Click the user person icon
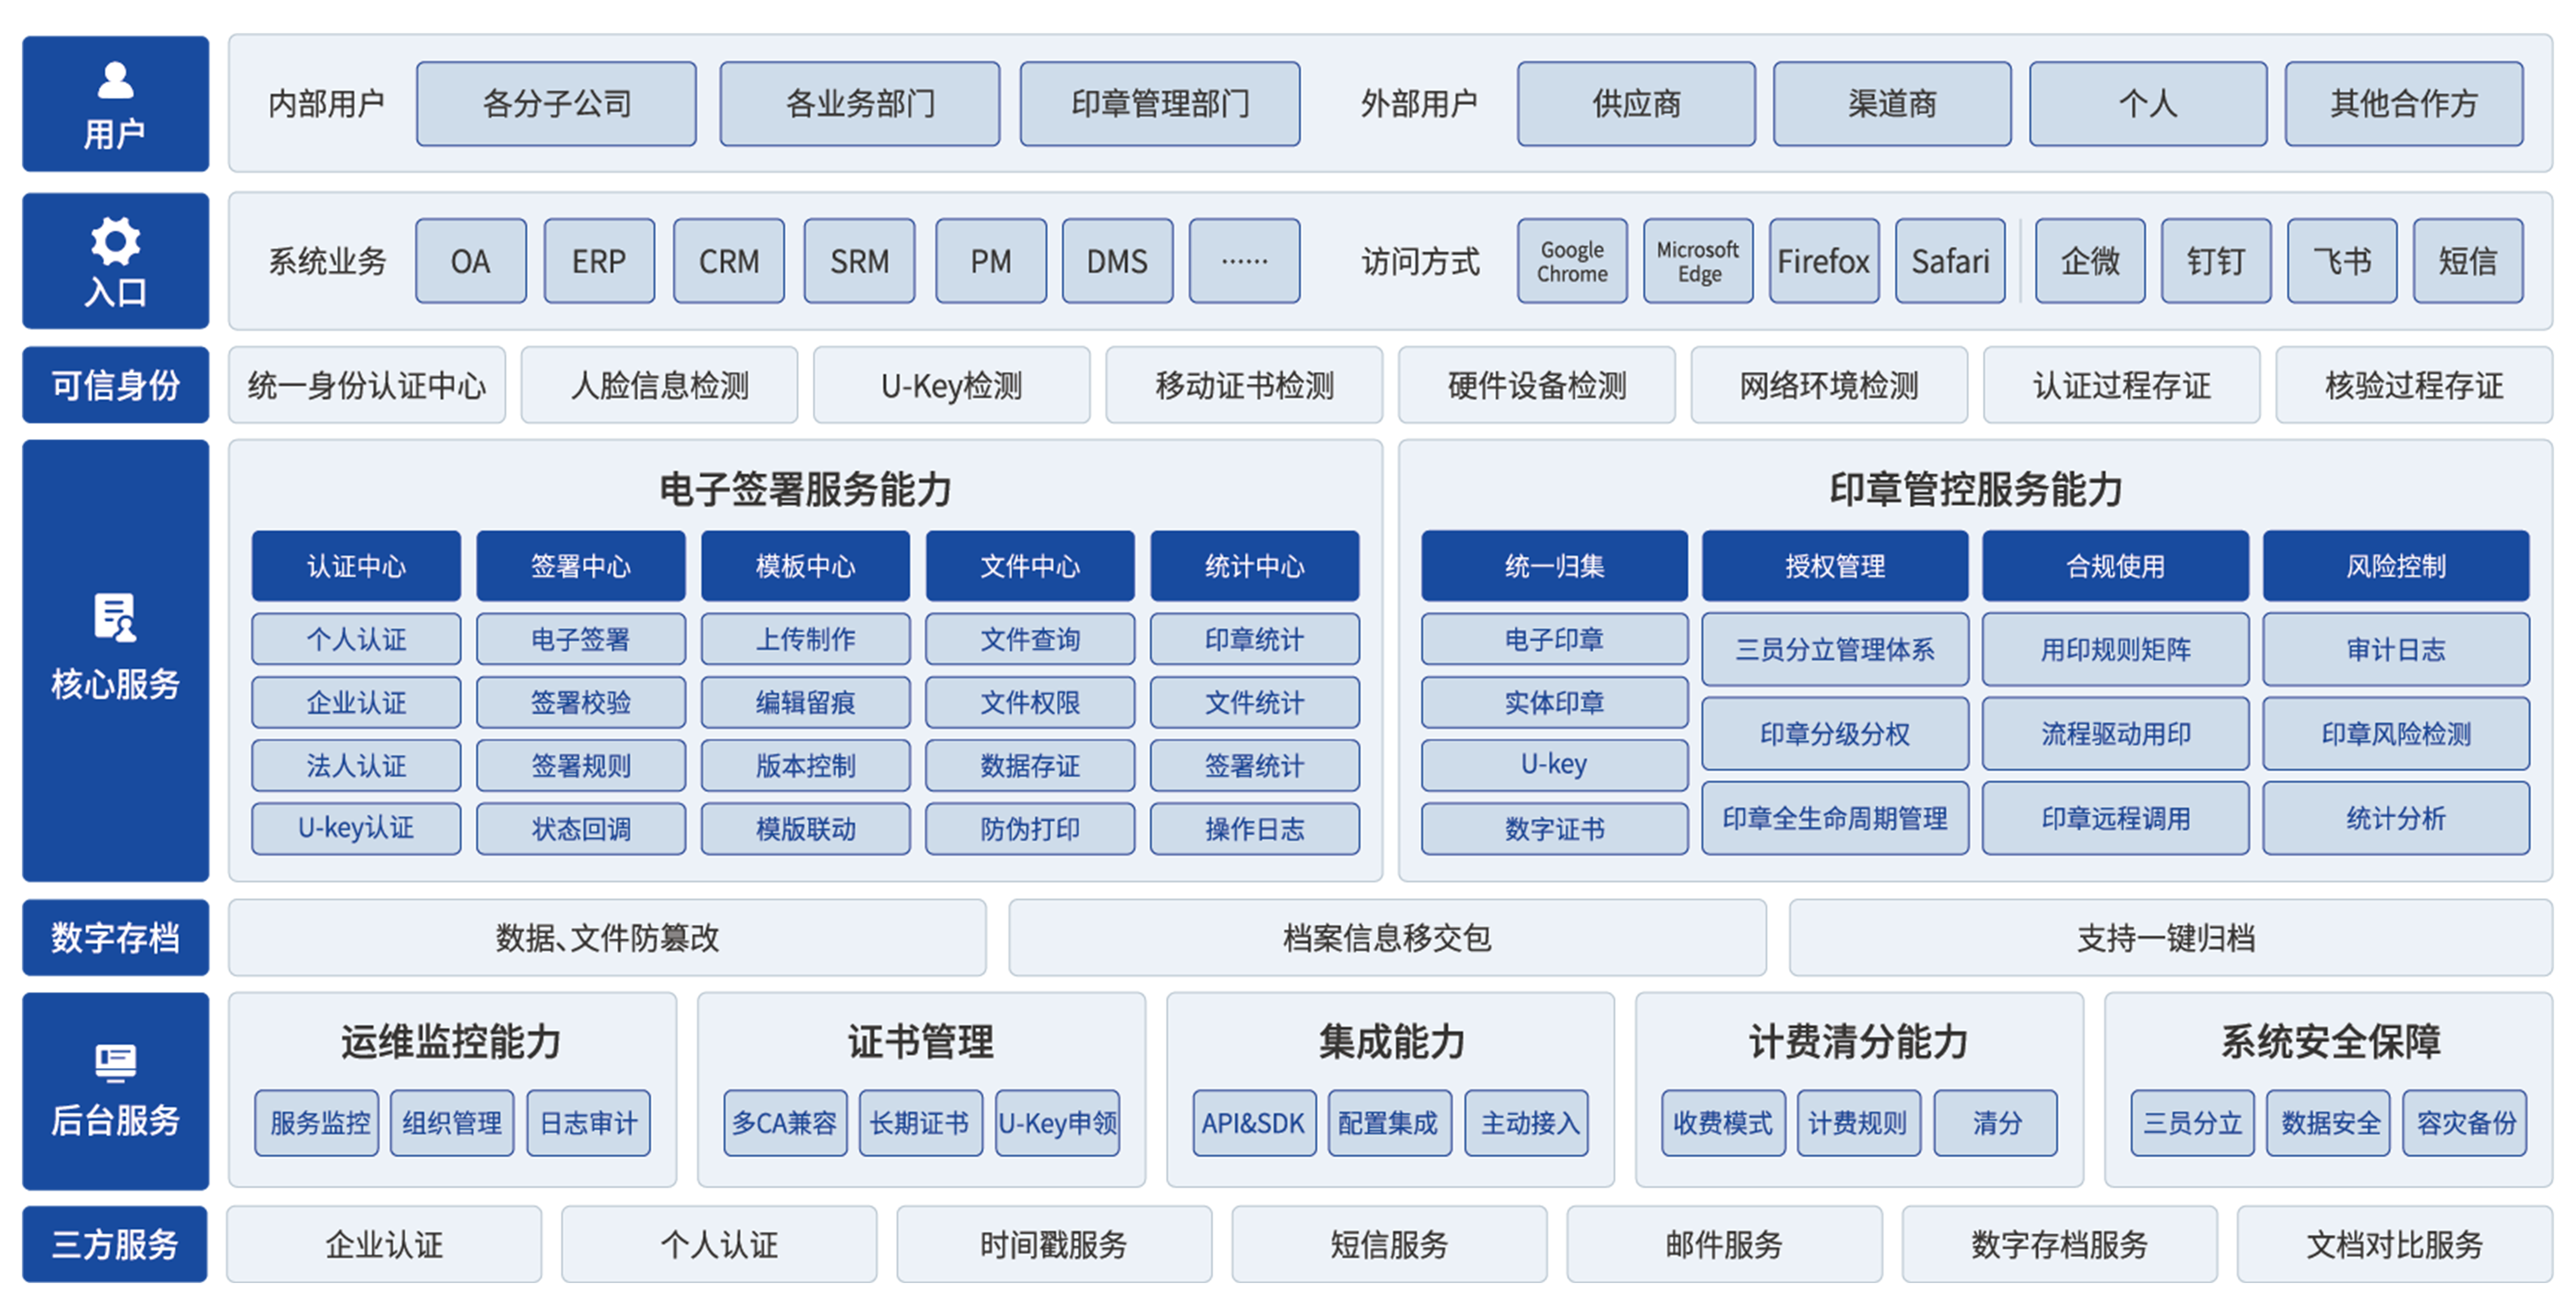 click(x=115, y=80)
